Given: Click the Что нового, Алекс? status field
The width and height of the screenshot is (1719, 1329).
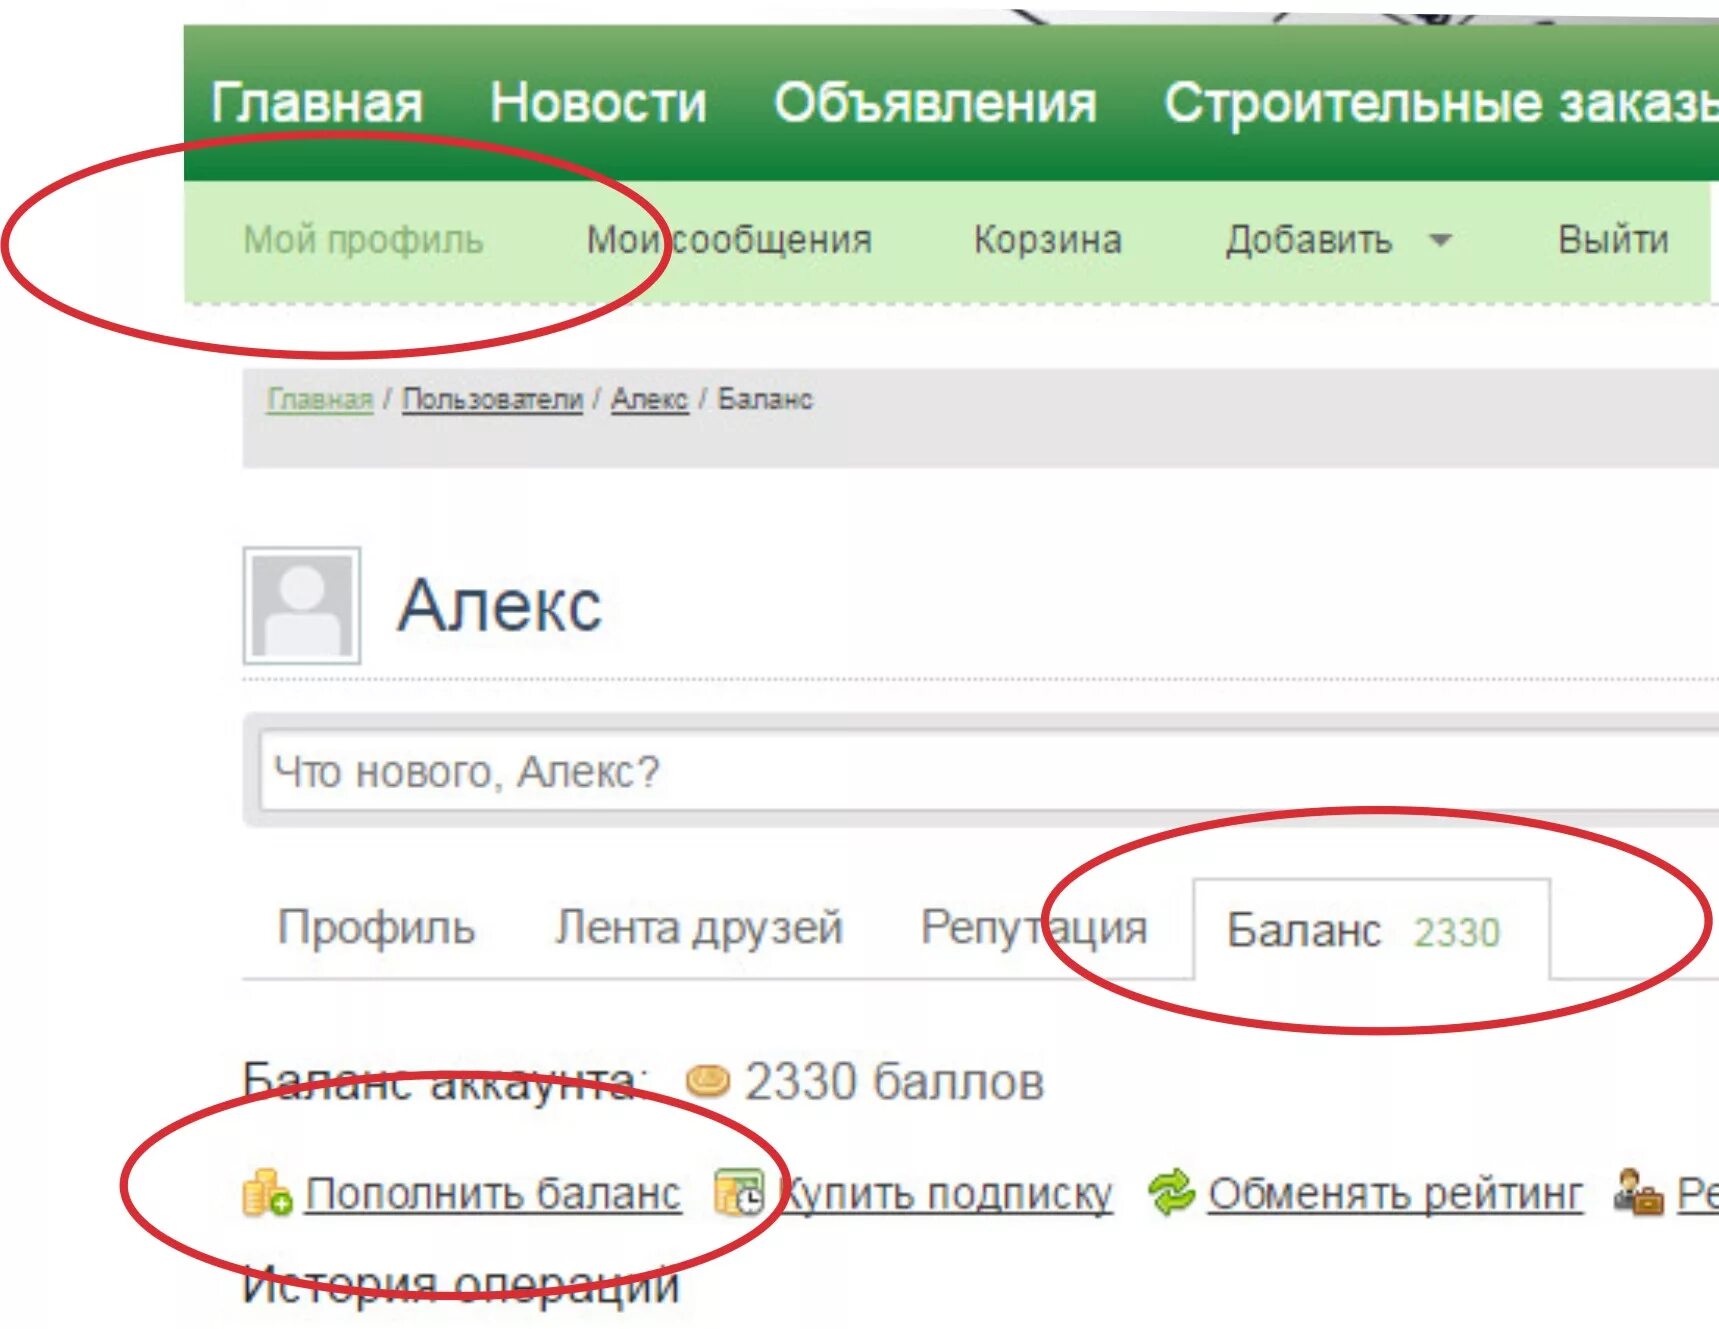Looking at the screenshot, I should click(x=989, y=771).
